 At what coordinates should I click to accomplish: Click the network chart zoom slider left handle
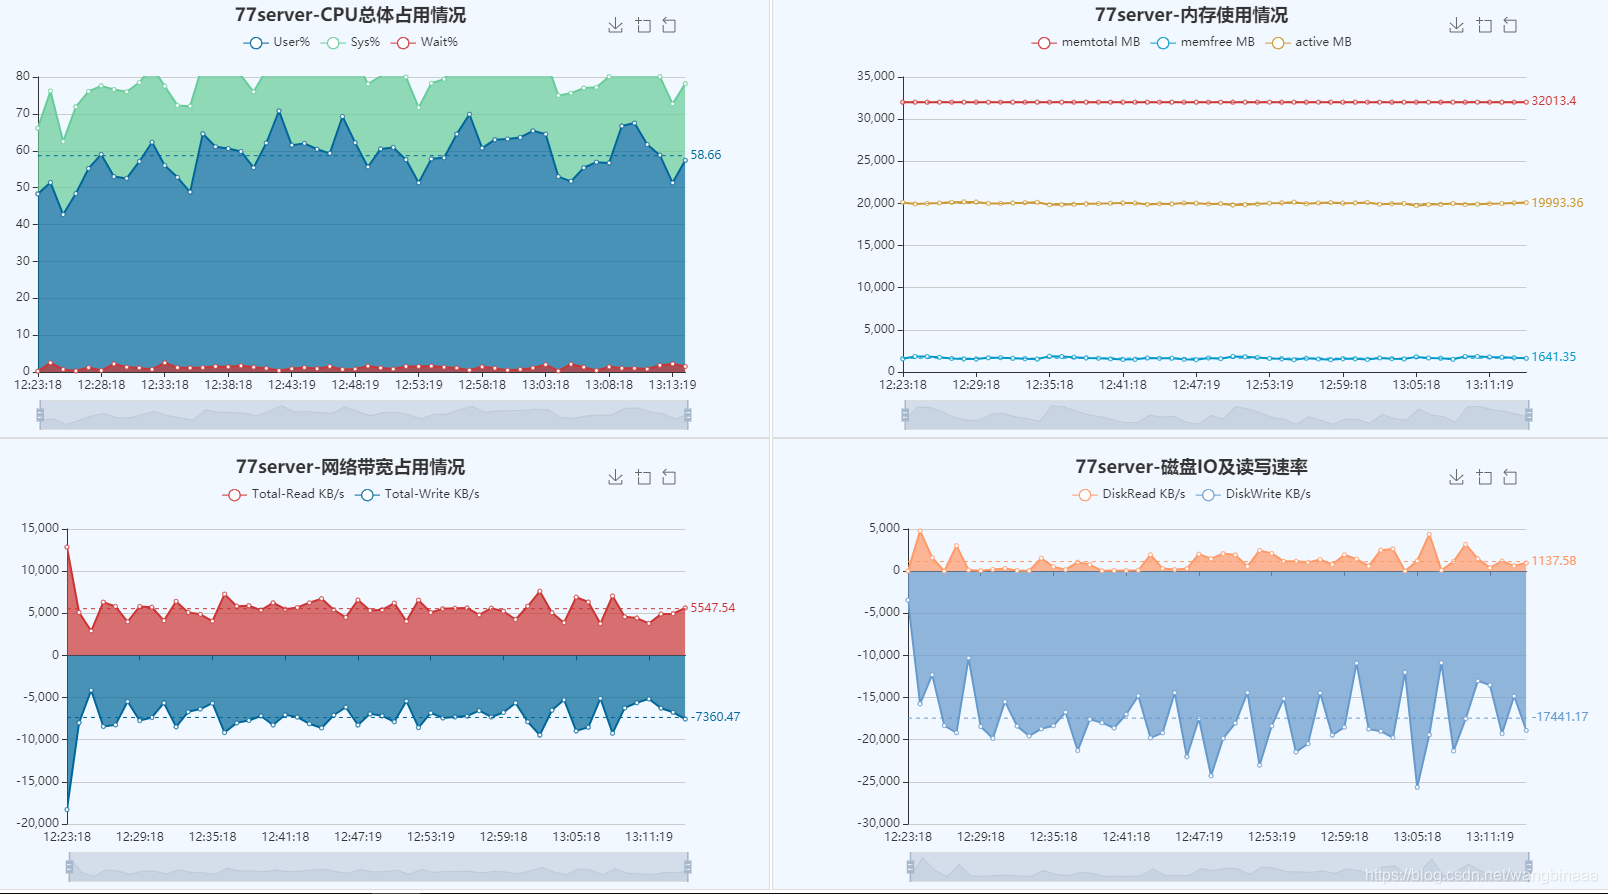pyautogui.click(x=69, y=867)
